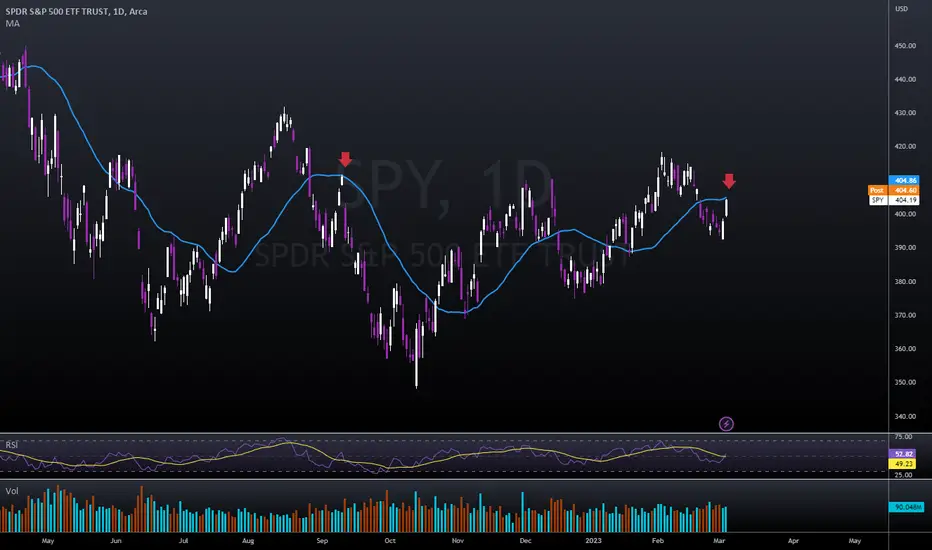Screen dimensions: 932x550
Task: Click the 380.00 price axis label
Action: tap(905, 282)
